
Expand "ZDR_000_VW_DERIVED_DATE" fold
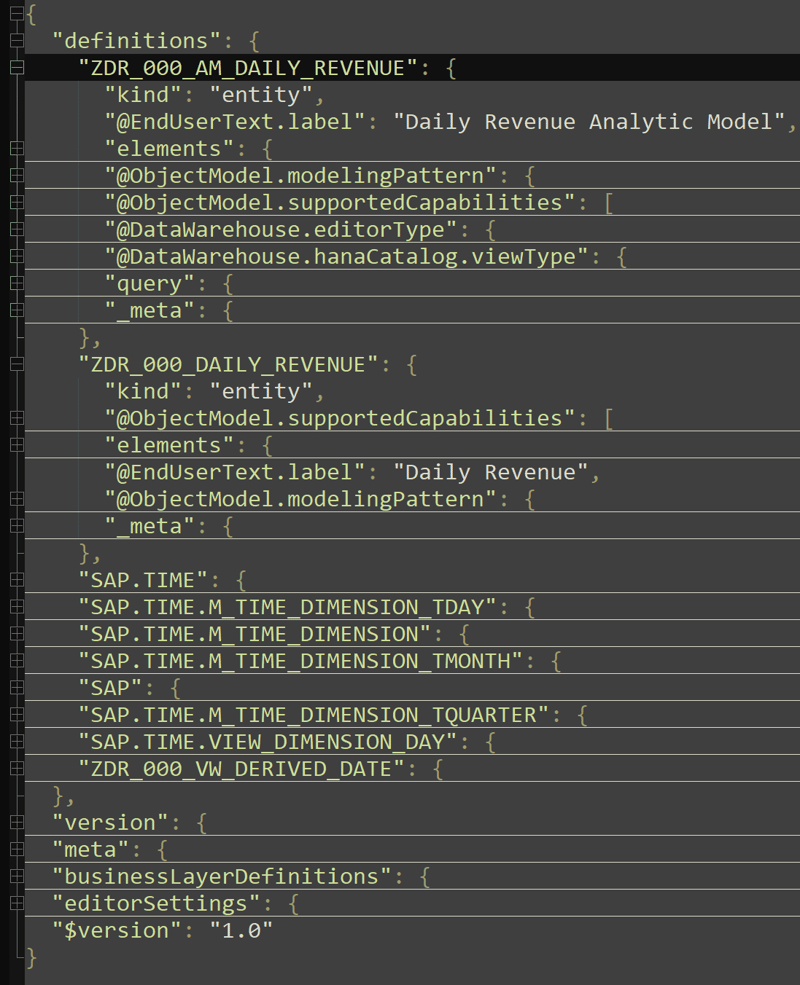pyautogui.click(x=17, y=769)
